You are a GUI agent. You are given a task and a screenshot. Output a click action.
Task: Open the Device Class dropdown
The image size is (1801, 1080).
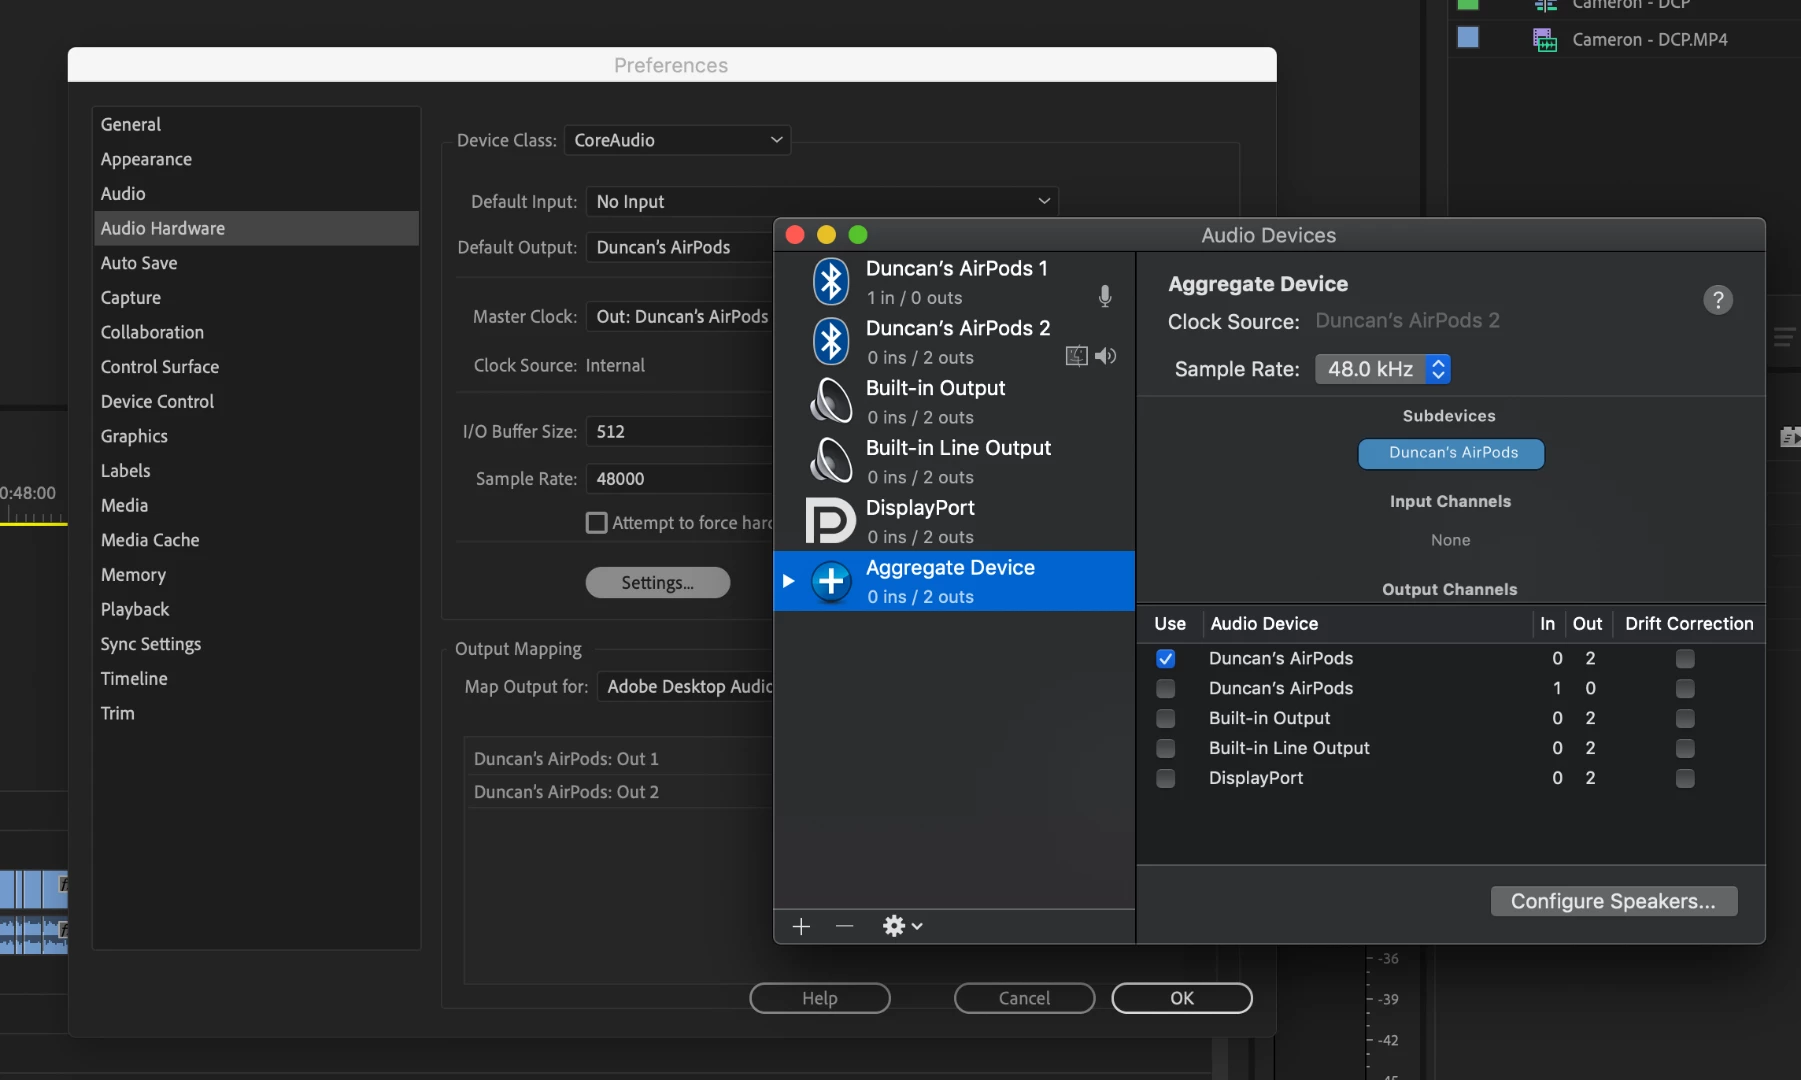[677, 140]
